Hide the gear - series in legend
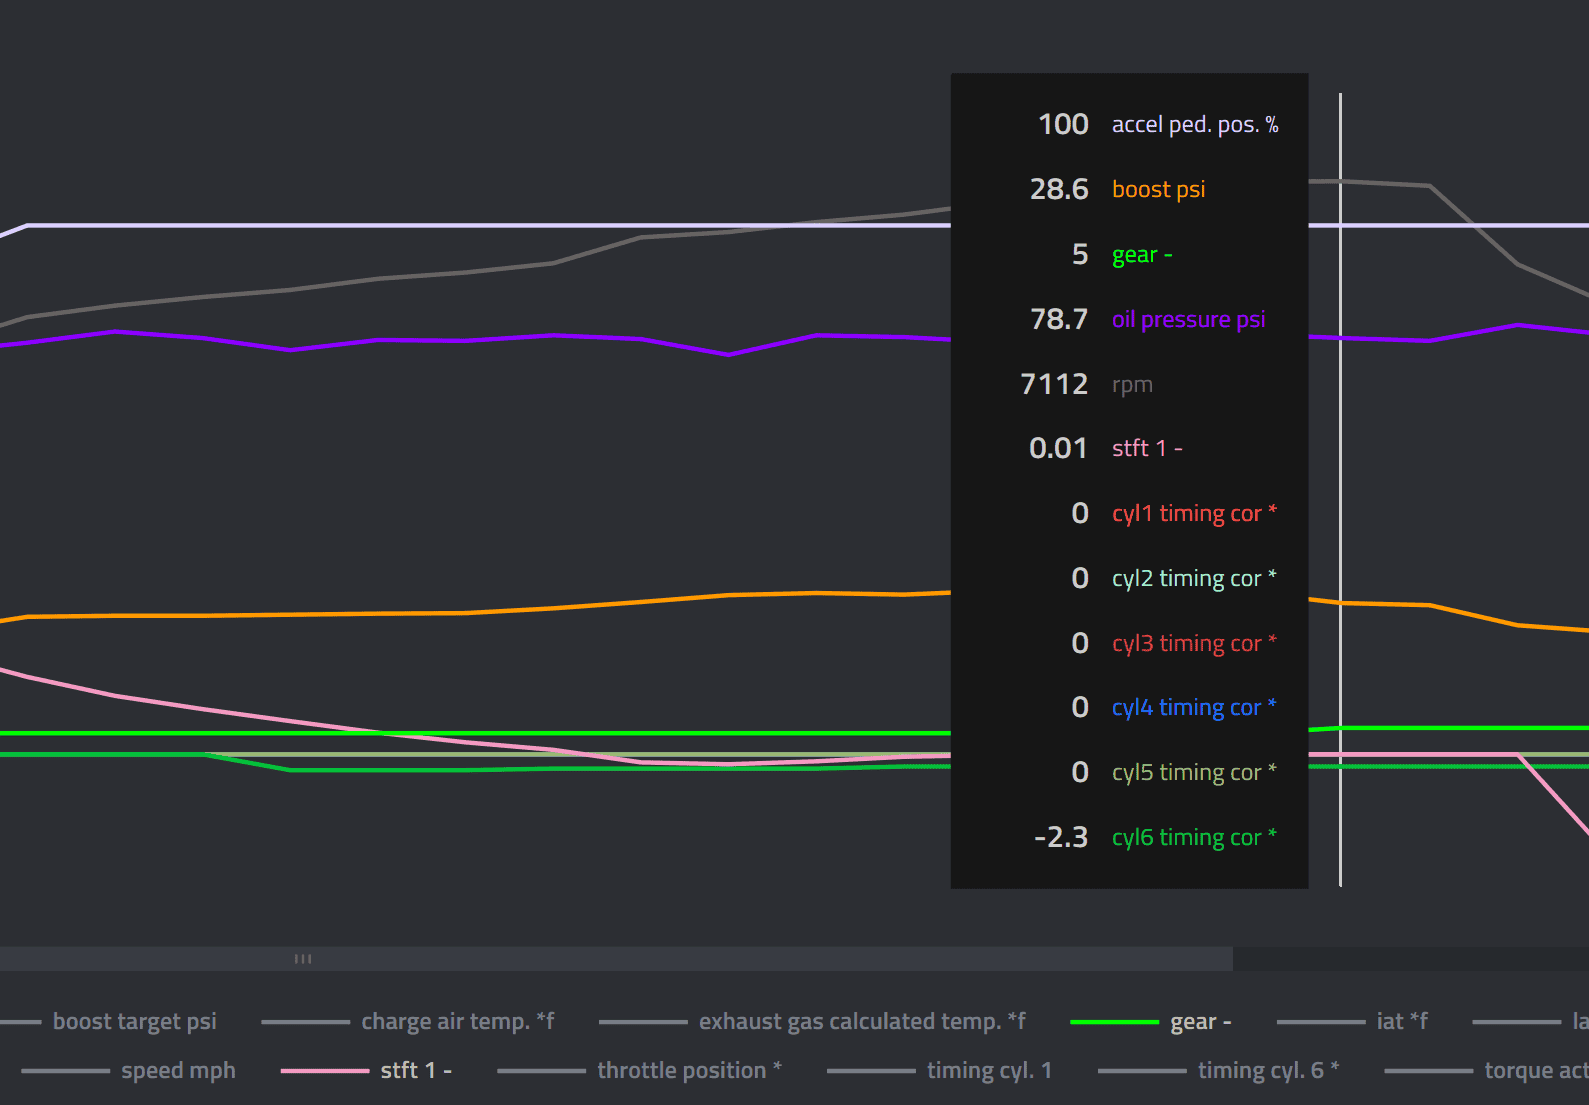This screenshot has width=1589, height=1105. pos(1151,1021)
